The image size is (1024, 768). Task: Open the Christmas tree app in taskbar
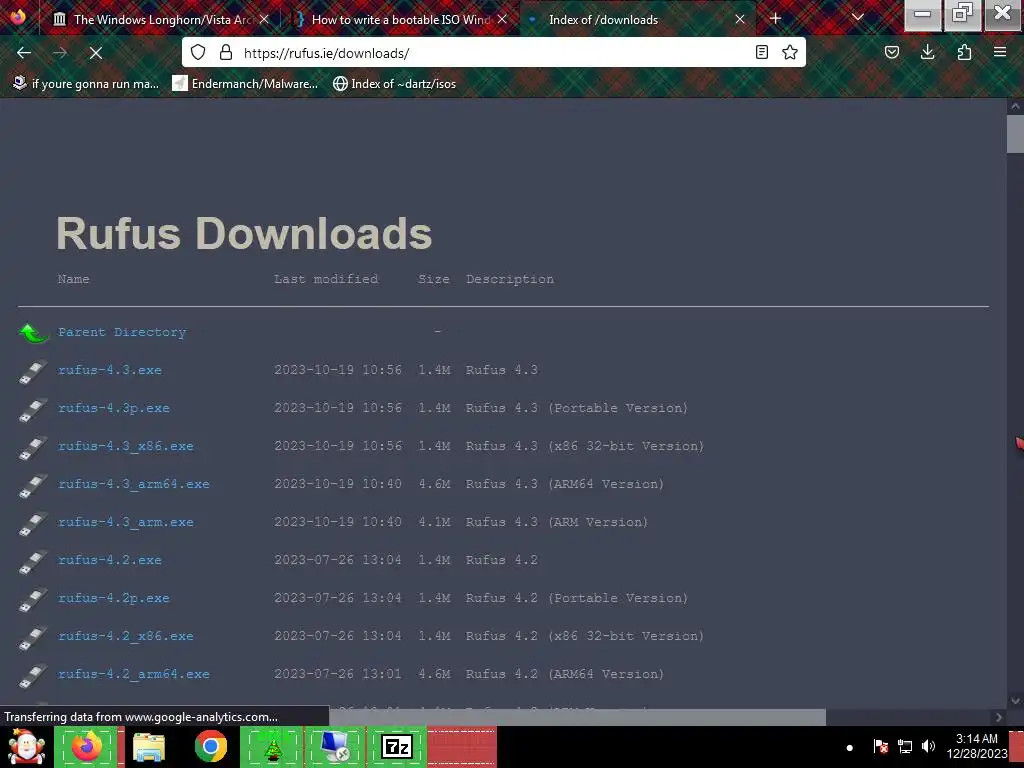coord(272,746)
